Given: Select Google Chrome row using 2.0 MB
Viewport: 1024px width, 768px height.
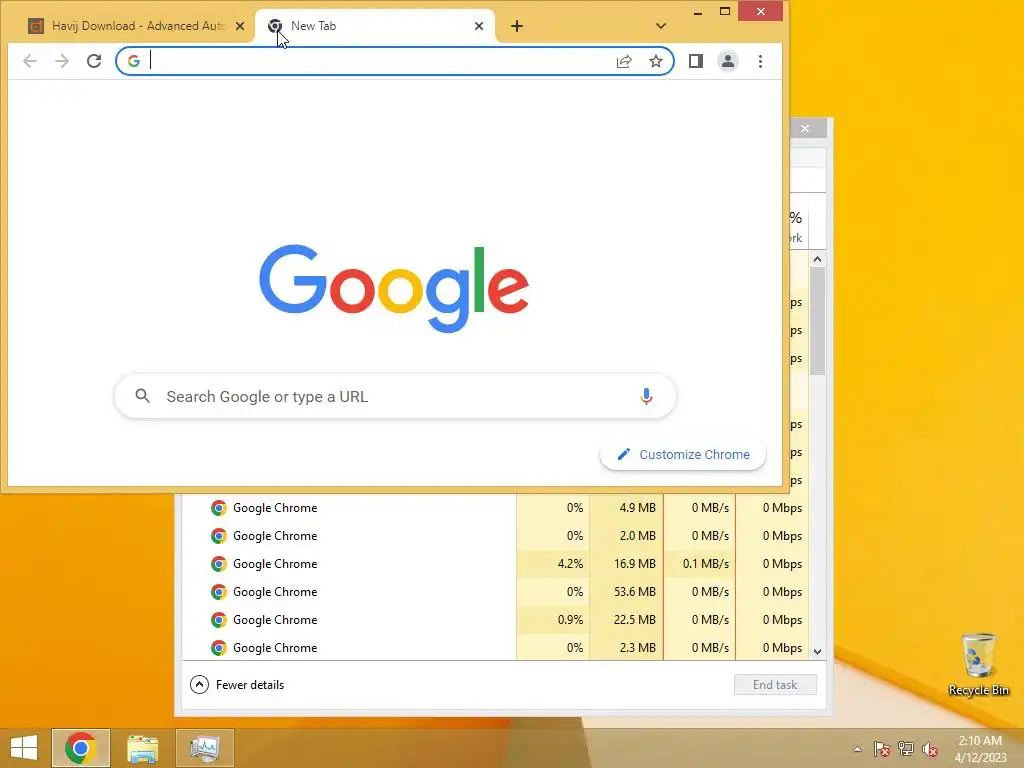Looking at the screenshot, I should tap(495, 536).
